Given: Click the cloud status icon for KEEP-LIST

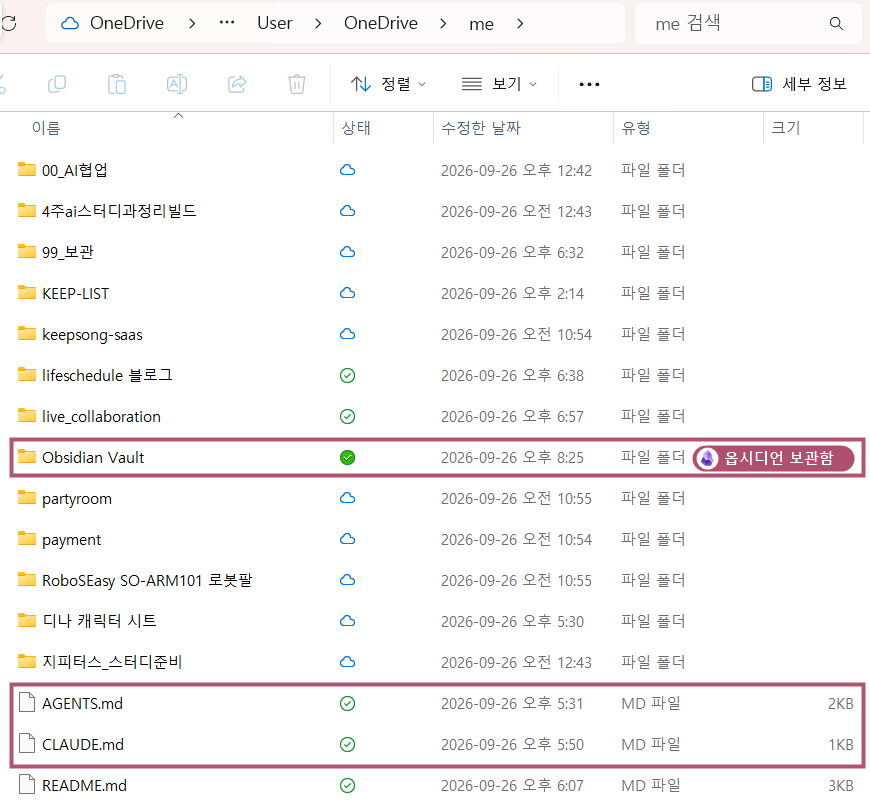Looking at the screenshot, I should tap(347, 293).
